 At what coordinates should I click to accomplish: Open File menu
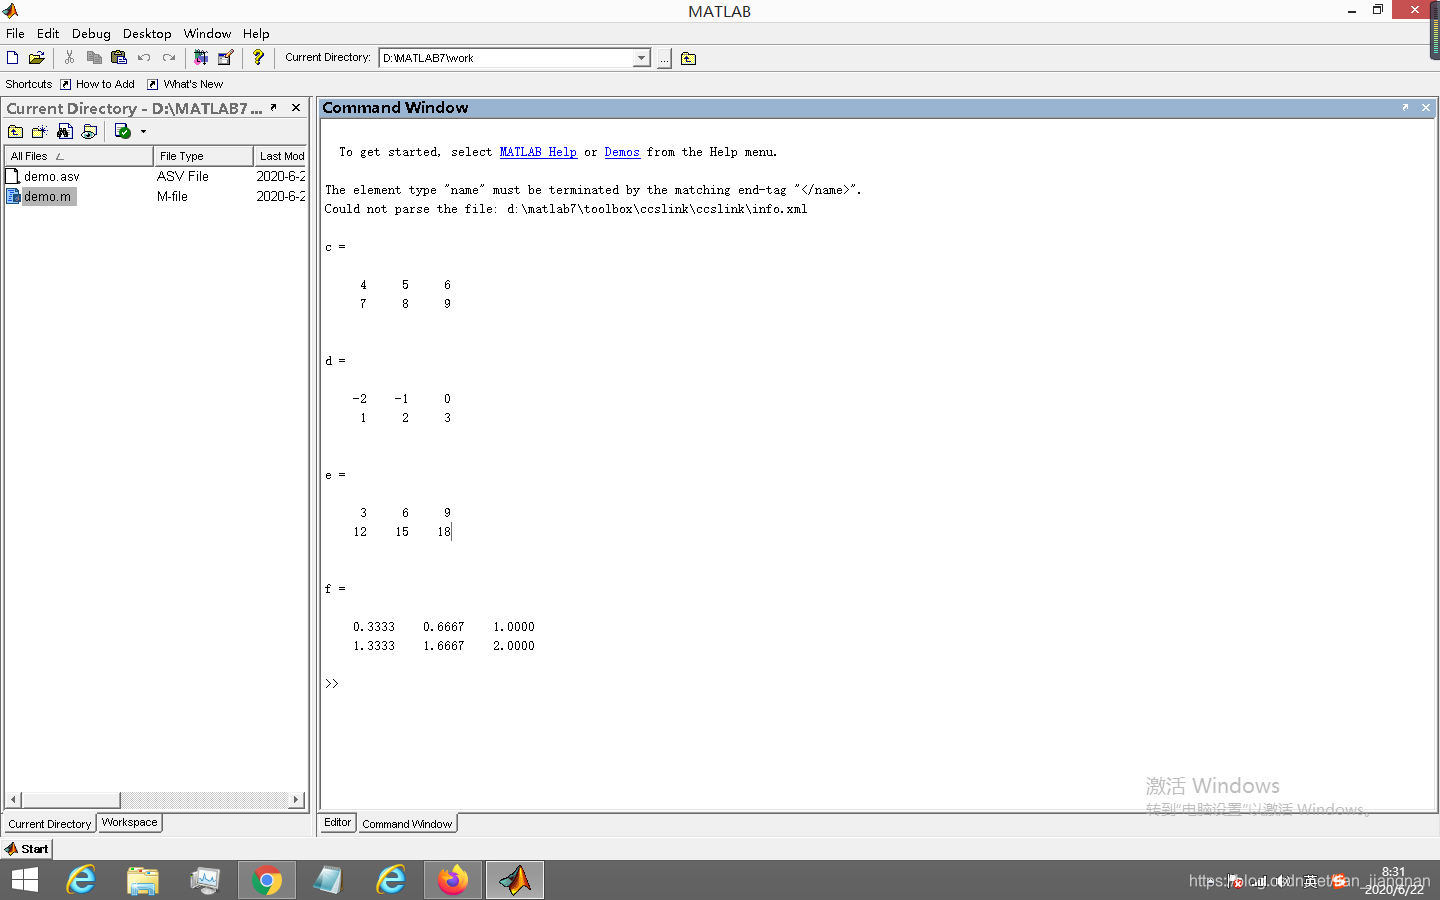[x=15, y=33]
